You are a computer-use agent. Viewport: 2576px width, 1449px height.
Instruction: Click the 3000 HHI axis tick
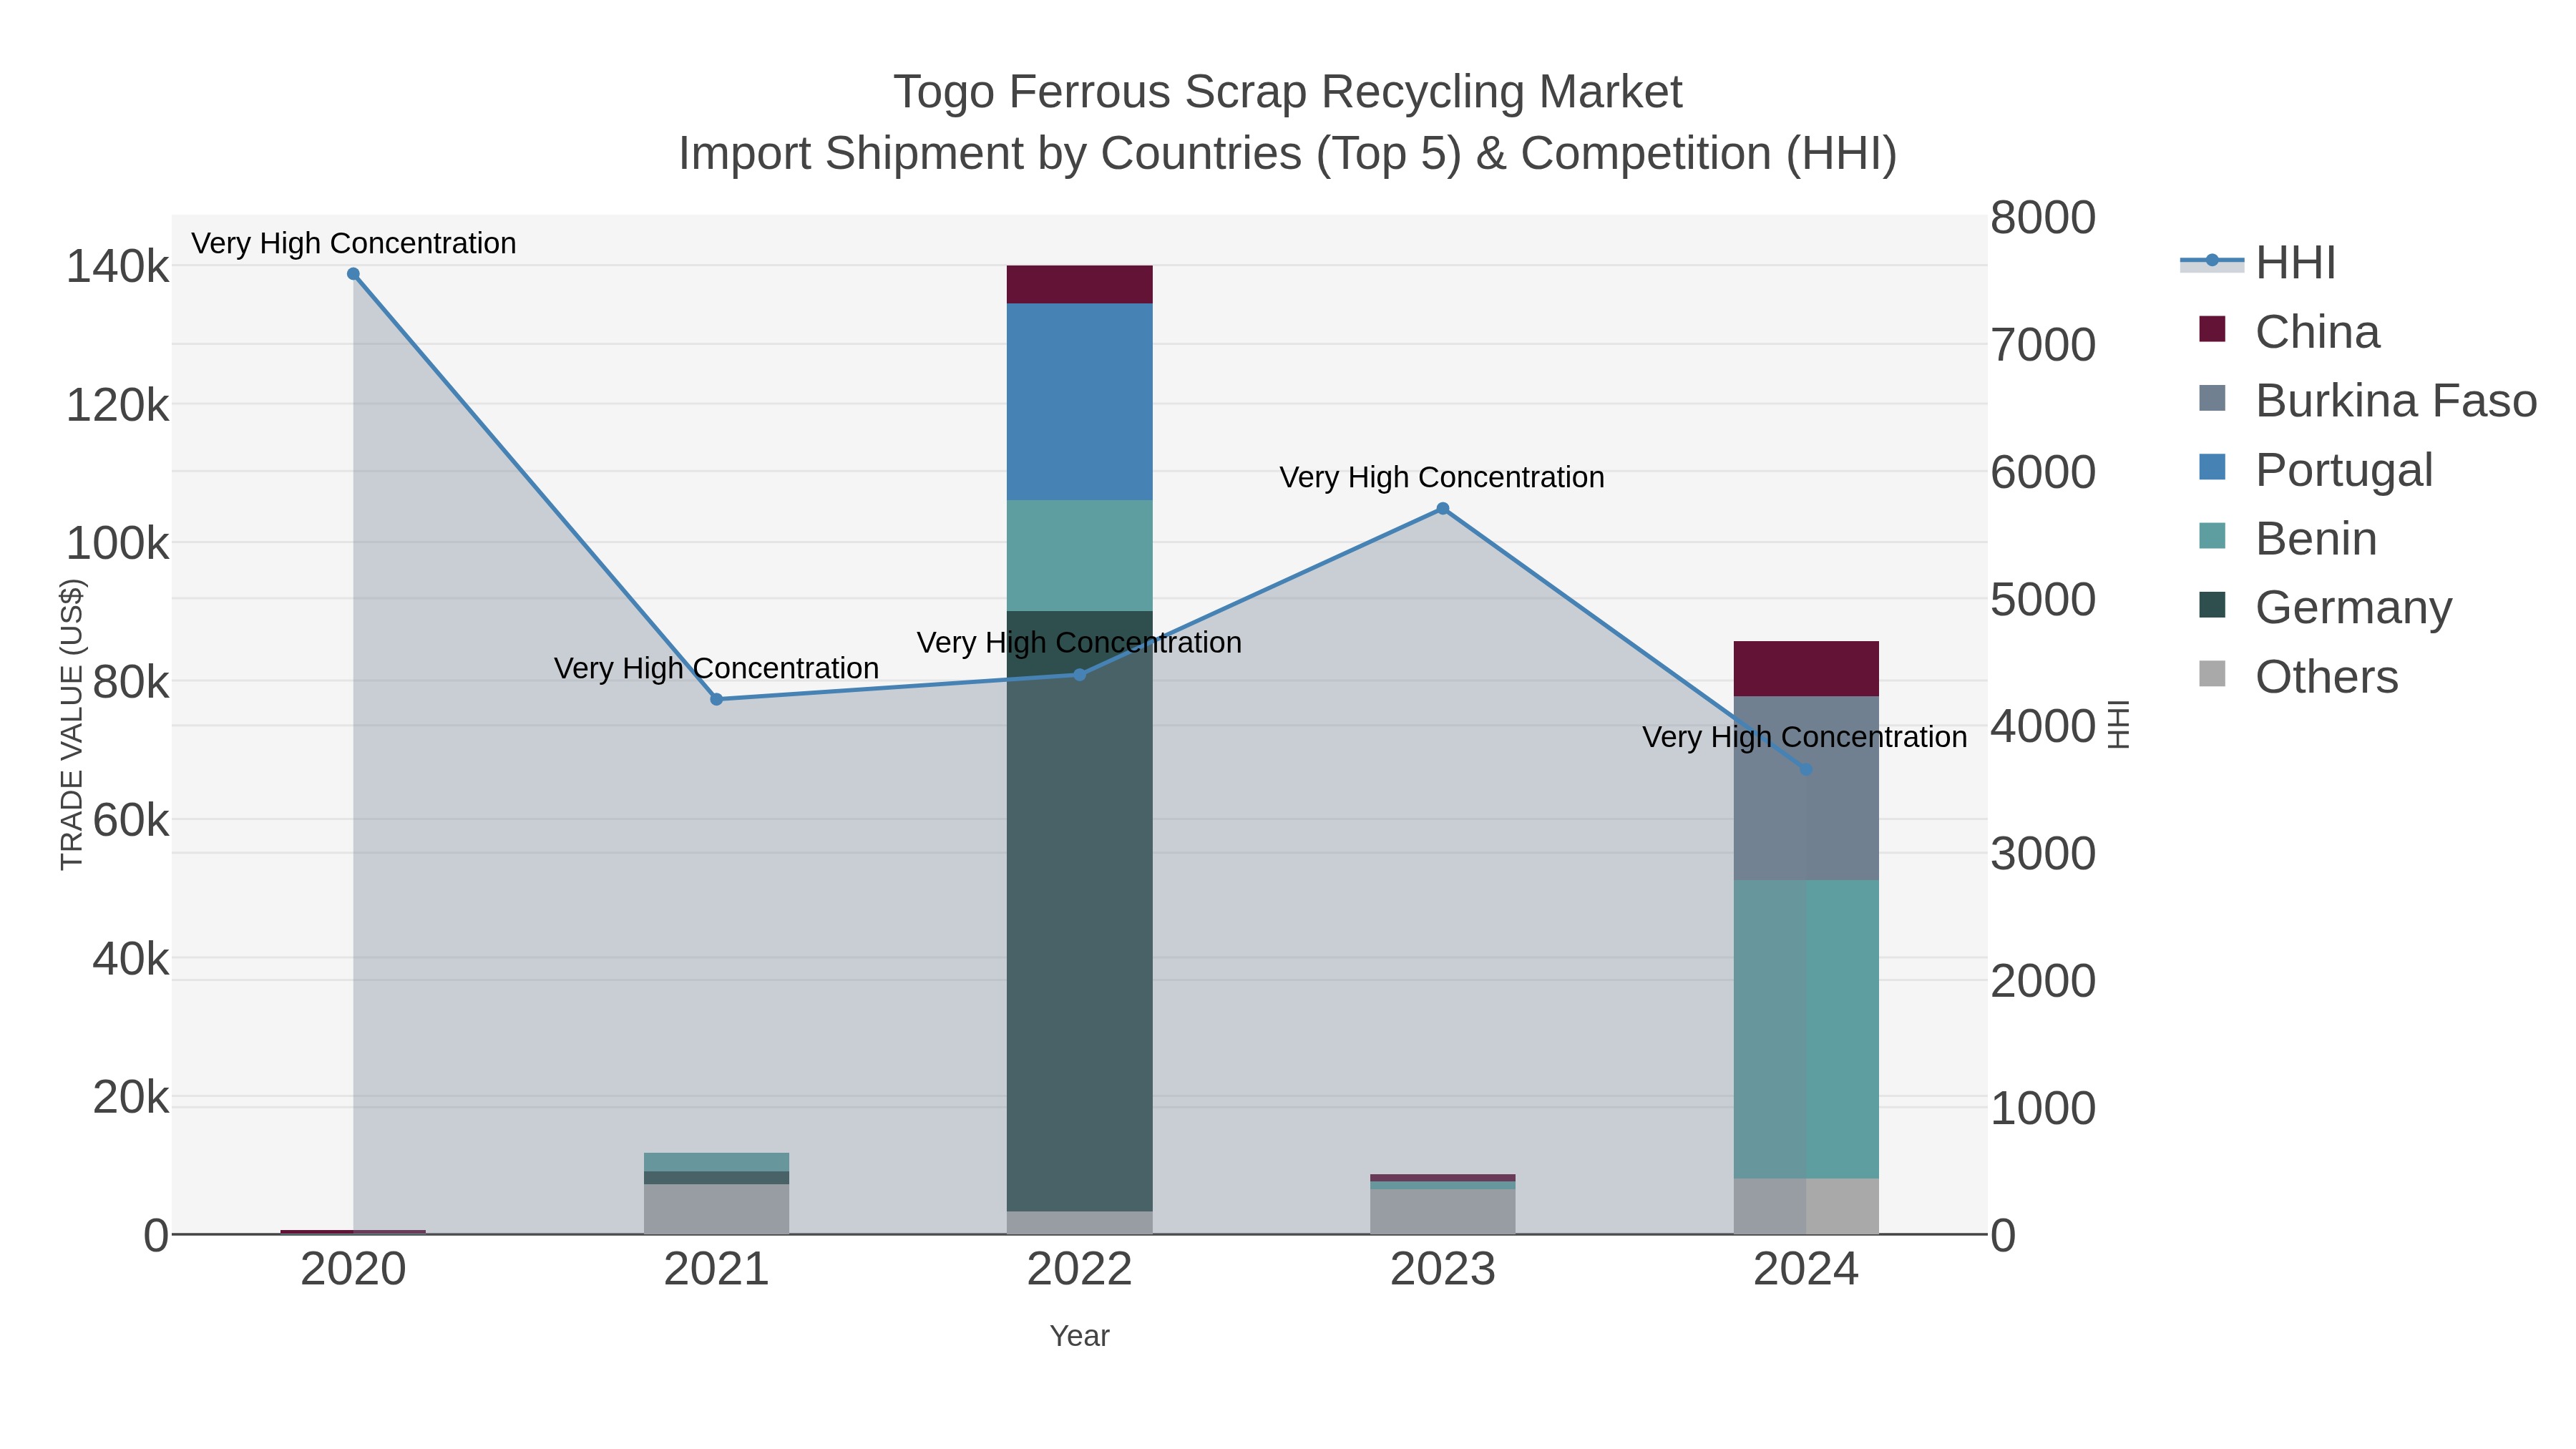click(2043, 854)
